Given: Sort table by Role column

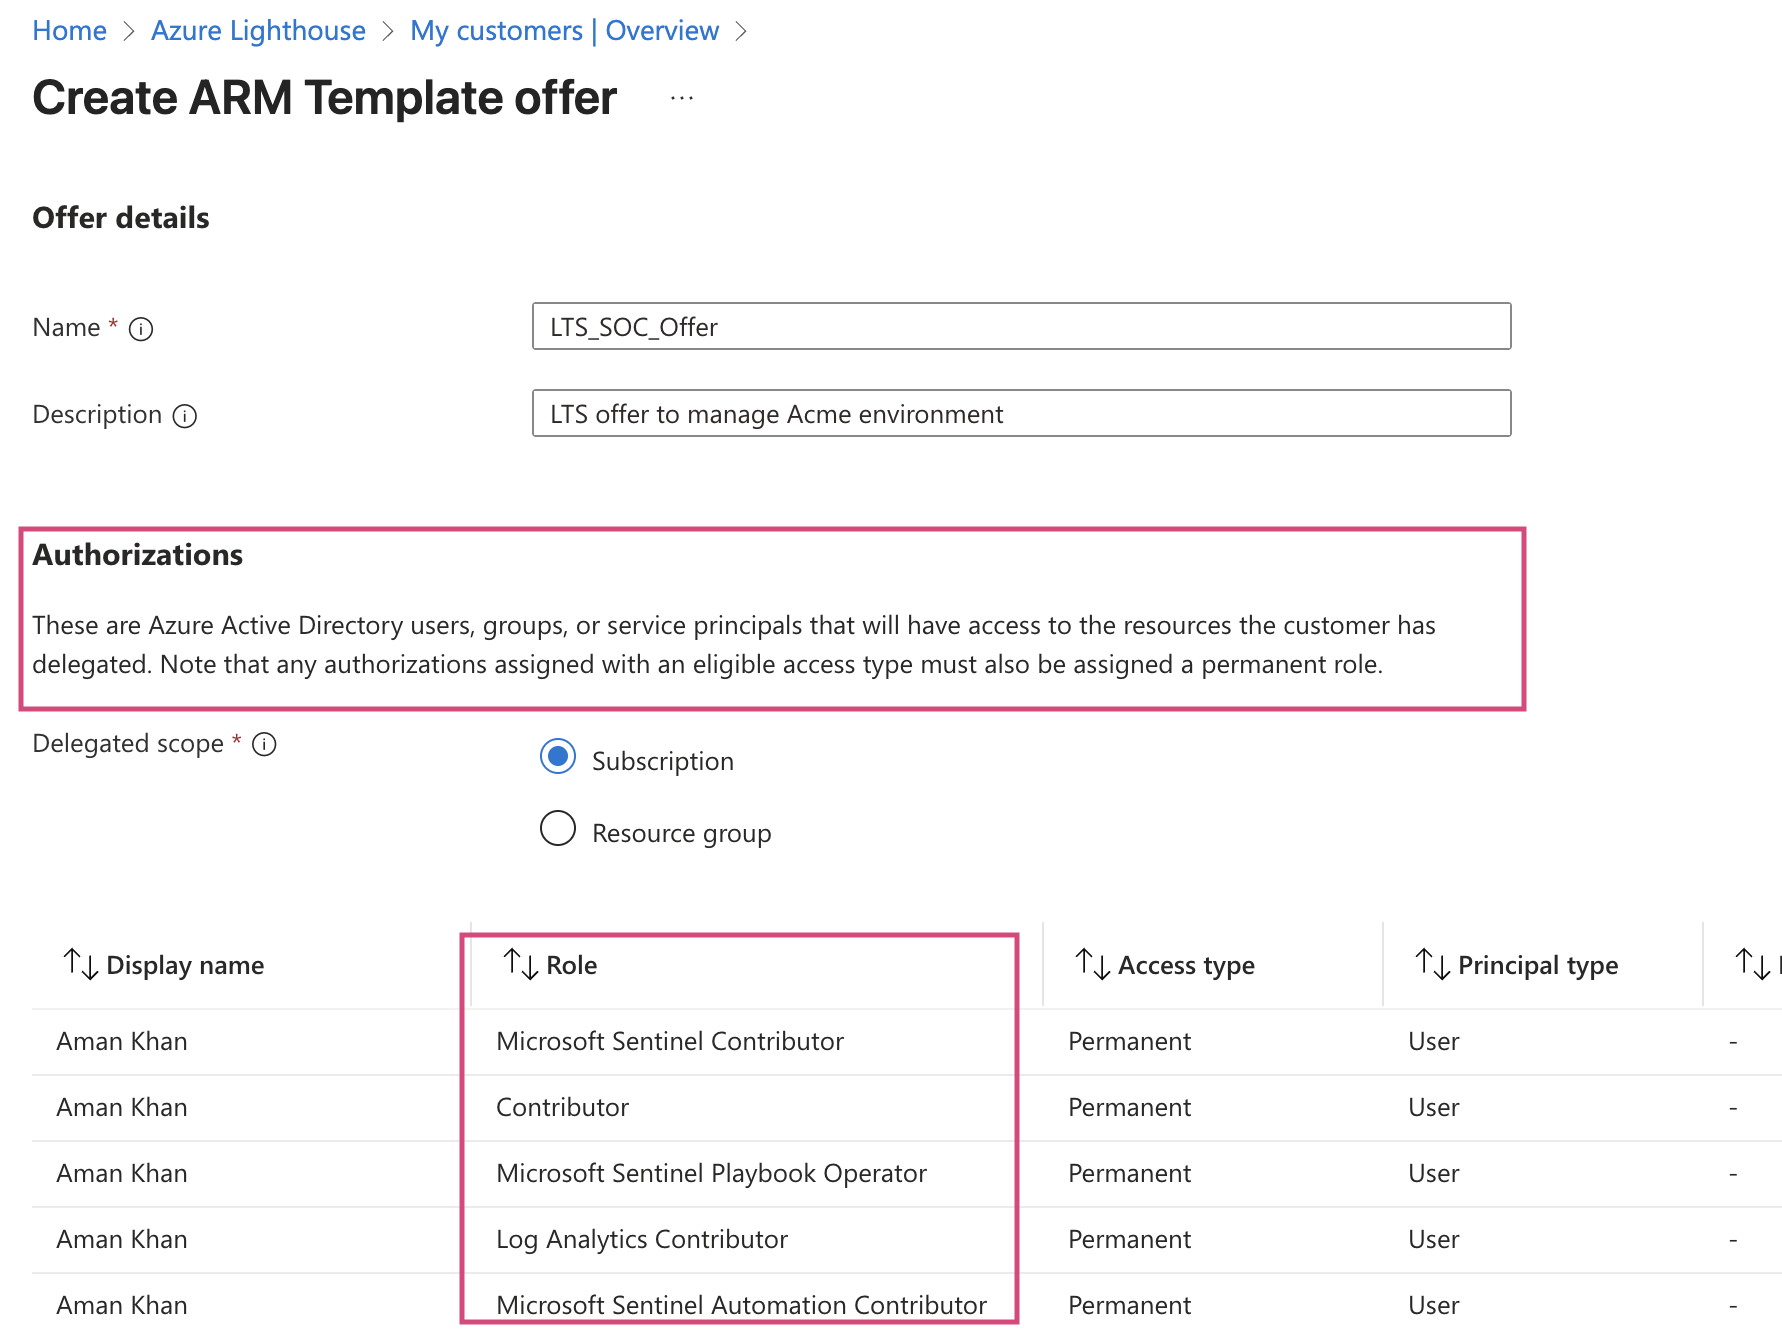Looking at the screenshot, I should click(550, 965).
